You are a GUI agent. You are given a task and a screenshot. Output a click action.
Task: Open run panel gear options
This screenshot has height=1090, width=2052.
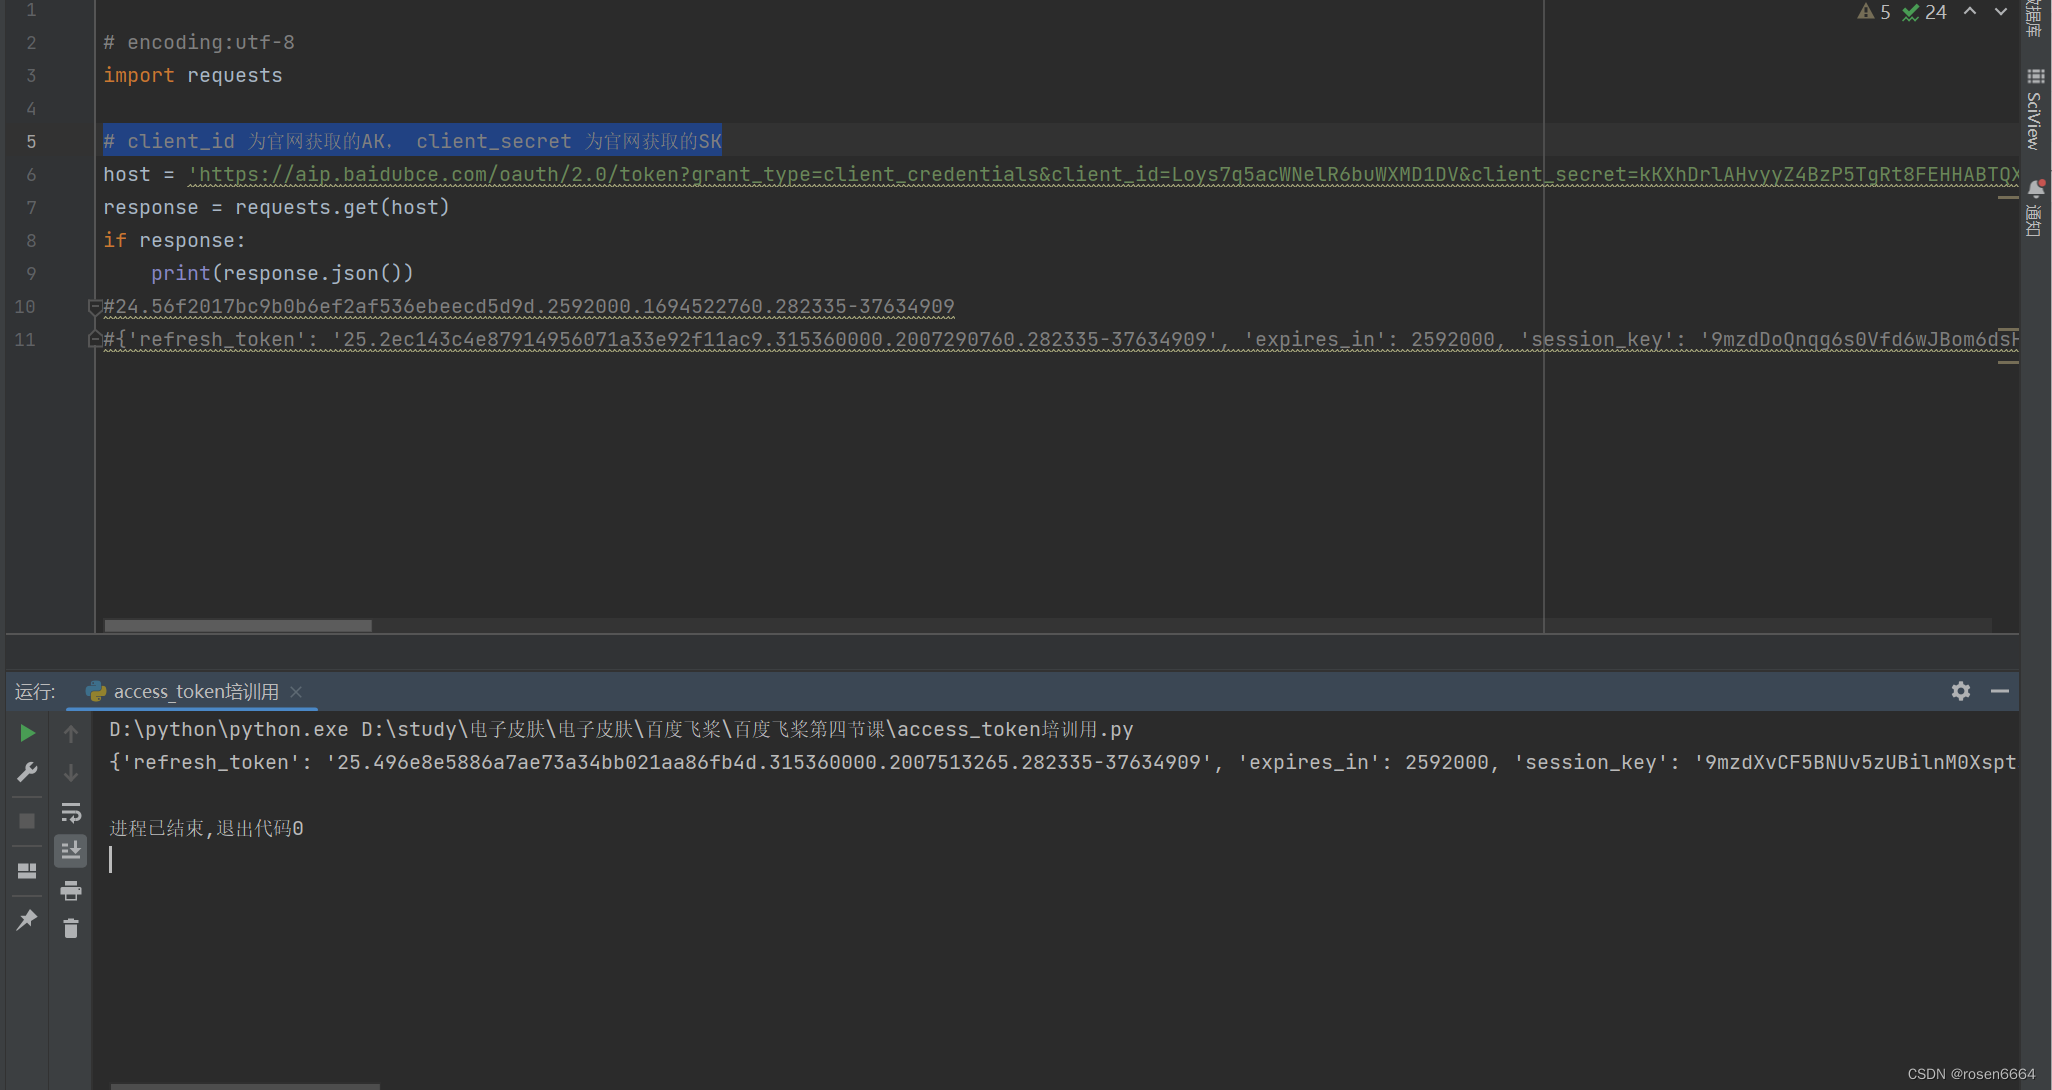tap(1960, 691)
